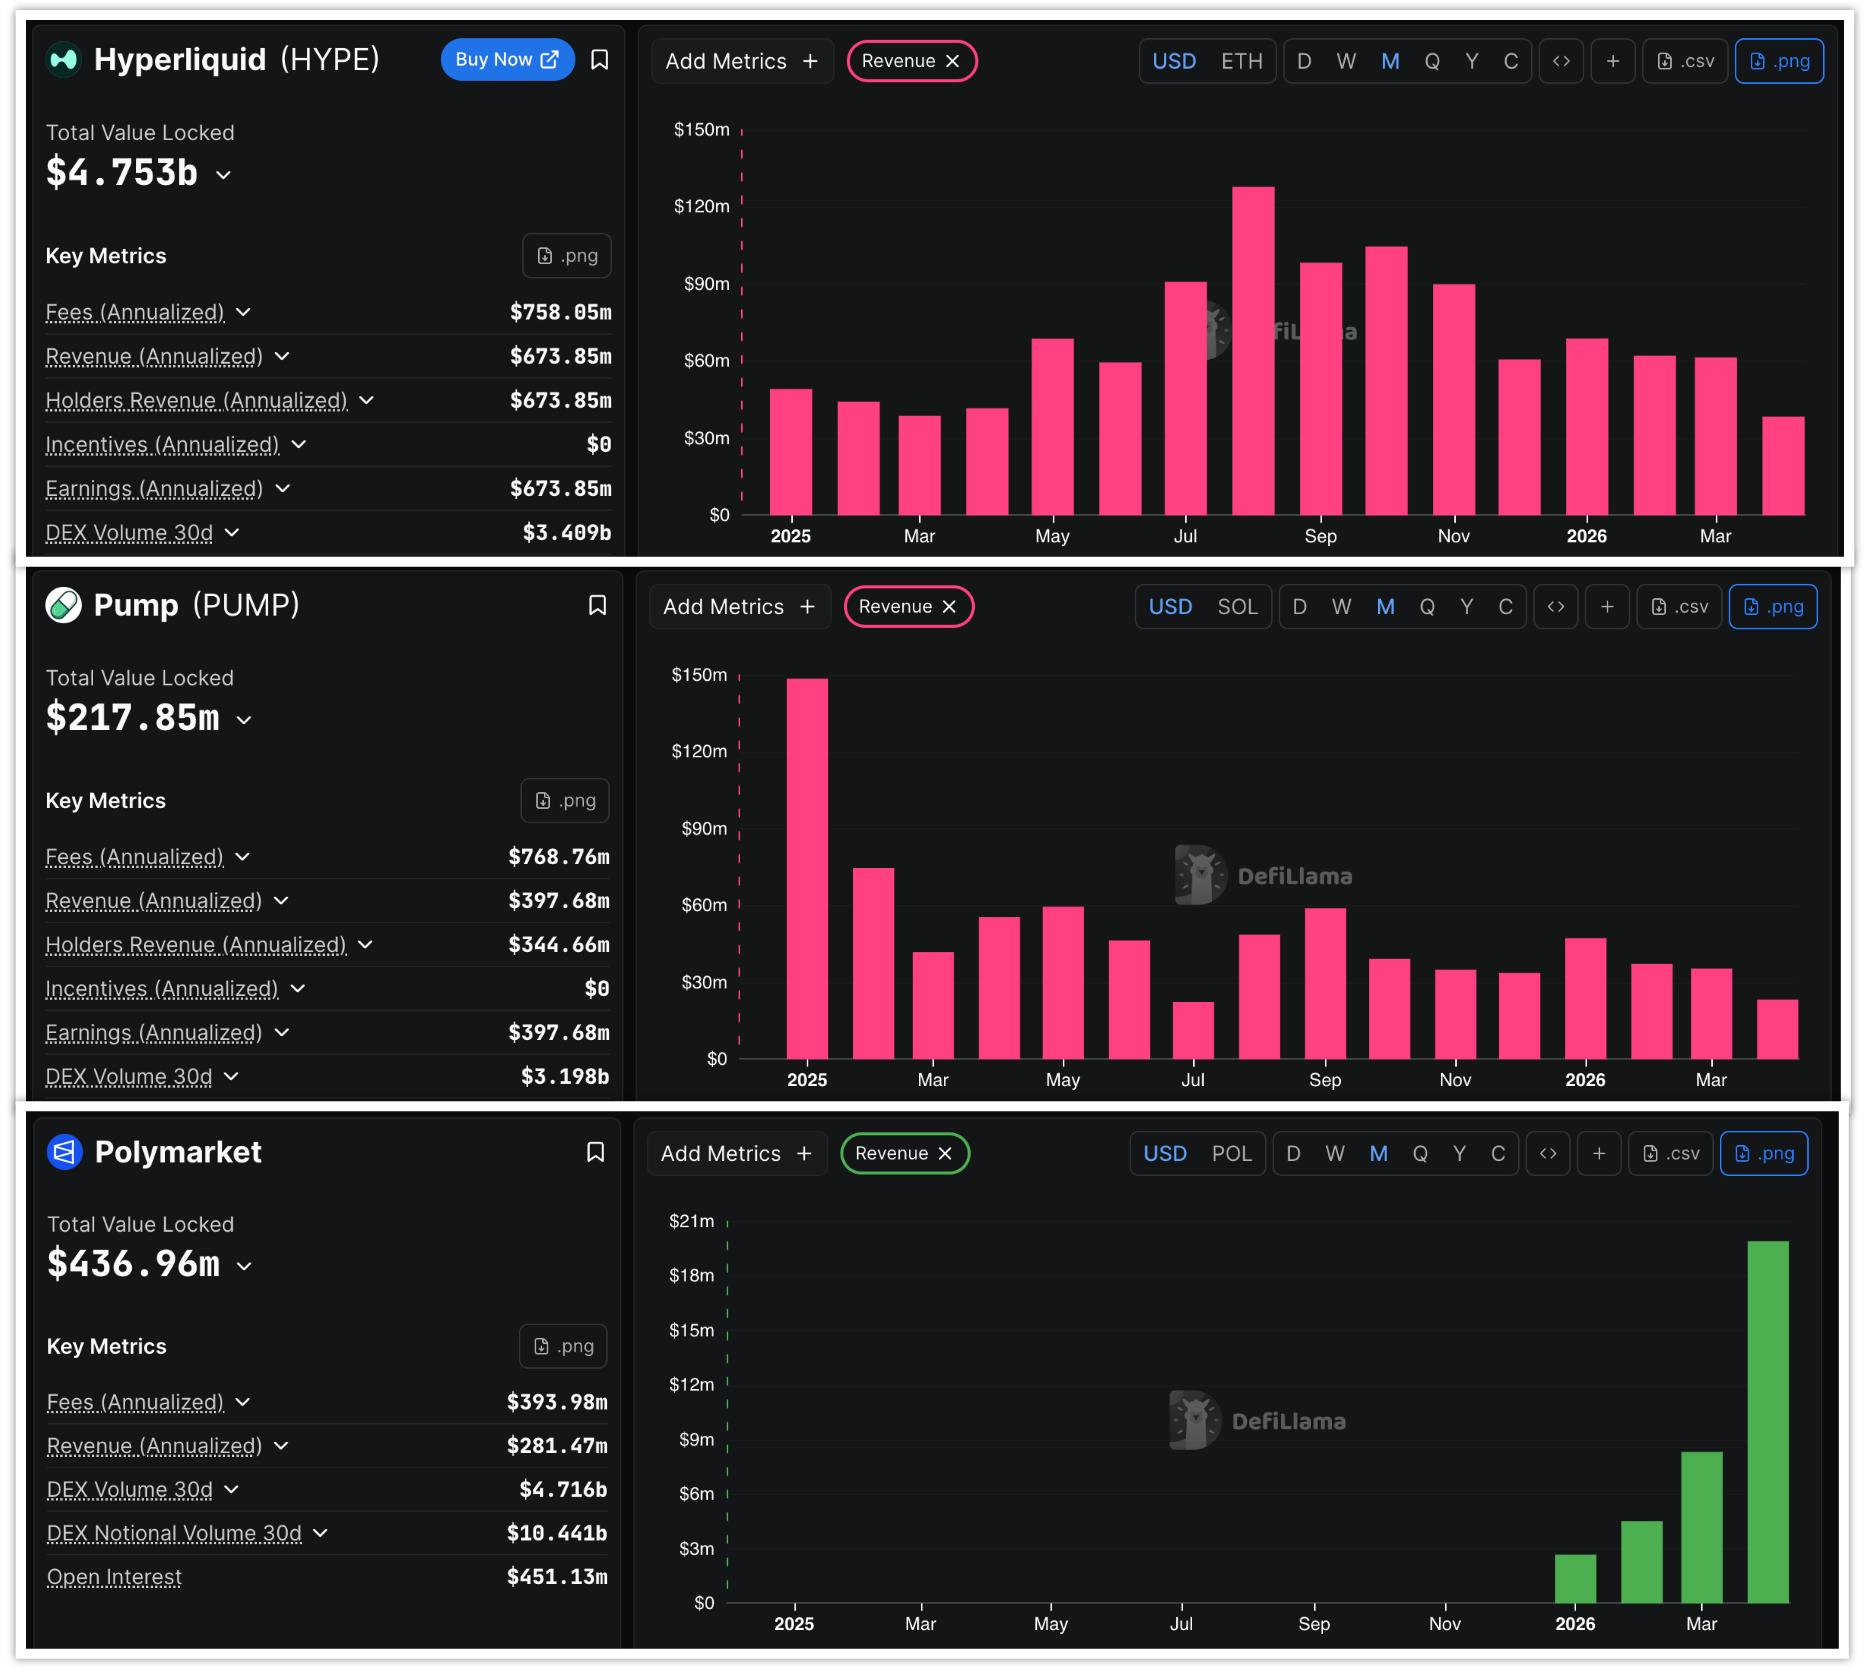Select weekly (W) interval on Hyperliquid chart
Screen dimensions: 1867x1675
click(x=1346, y=61)
